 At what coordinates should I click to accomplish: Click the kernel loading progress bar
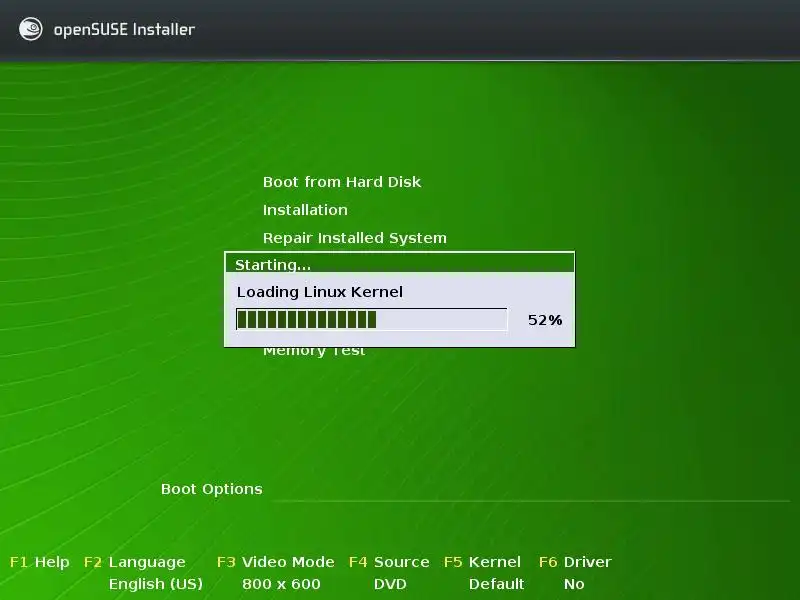(x=372, y=319)
